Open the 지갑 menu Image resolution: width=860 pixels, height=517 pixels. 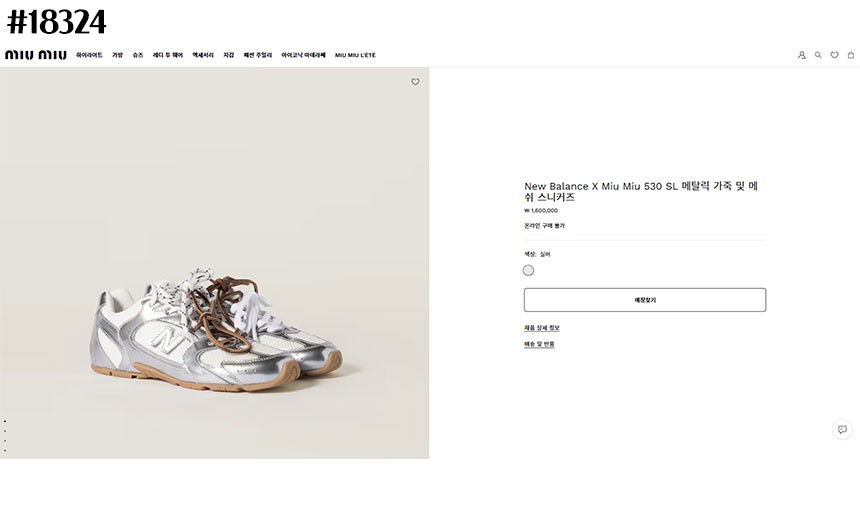point(228,55)
